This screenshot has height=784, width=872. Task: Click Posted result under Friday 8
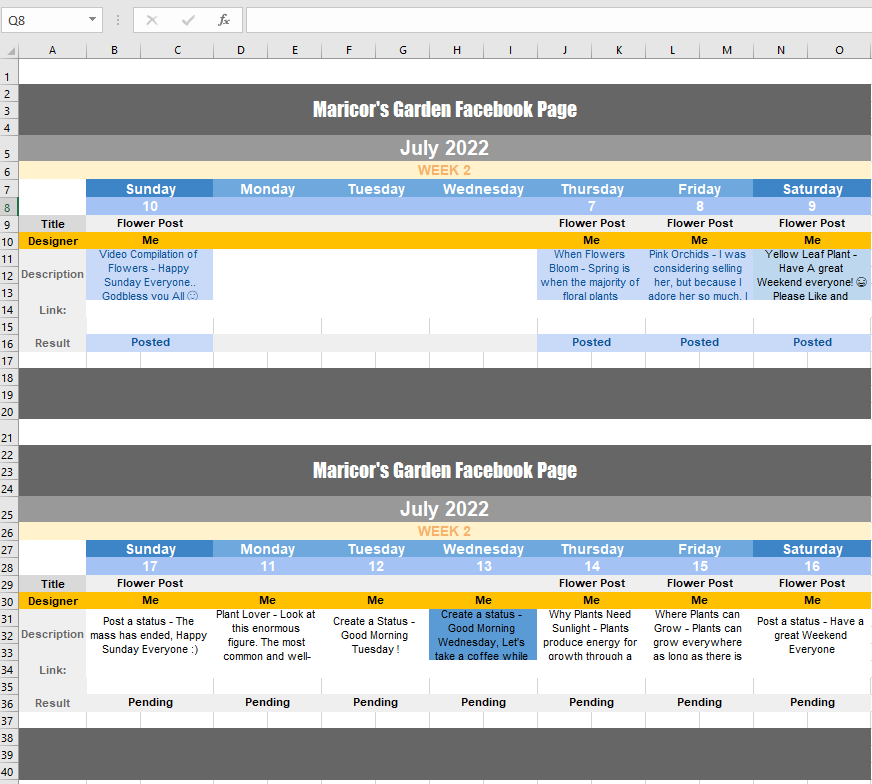(699, 343)
